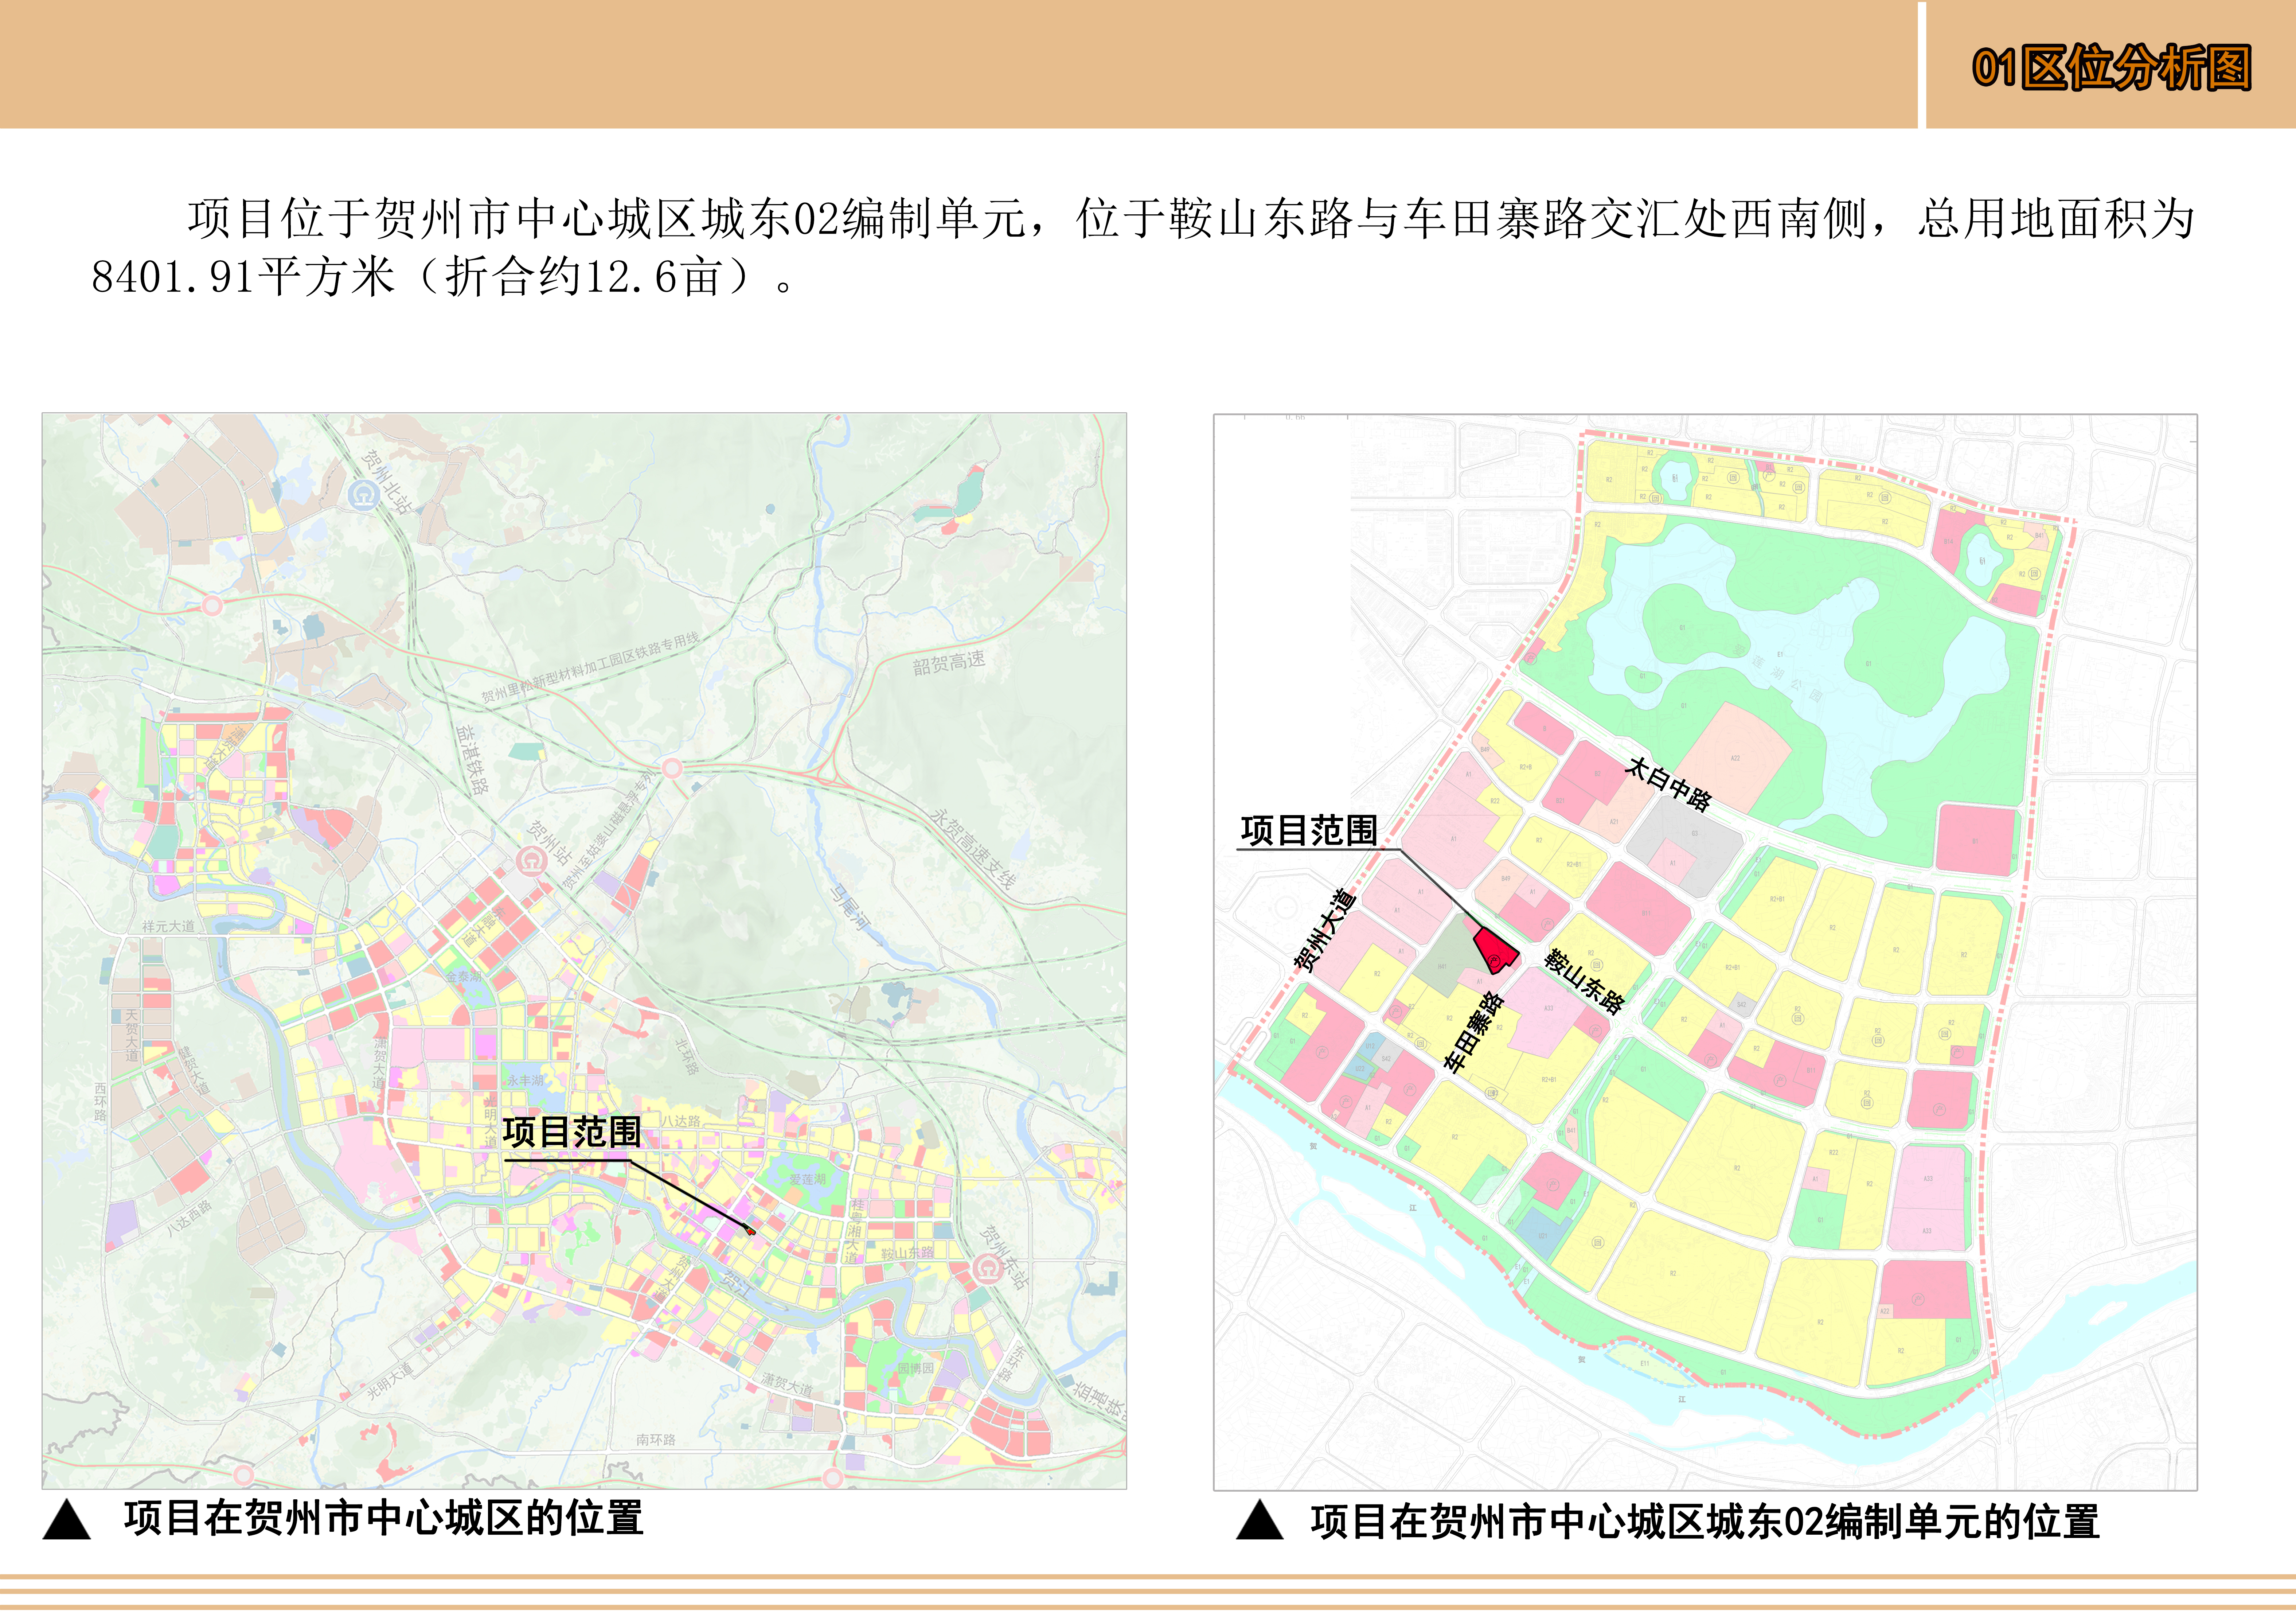The width and height of the screenshot is (2296, 1624).
Task: Click the '南环路' road label
Action: pos(656,1440)
